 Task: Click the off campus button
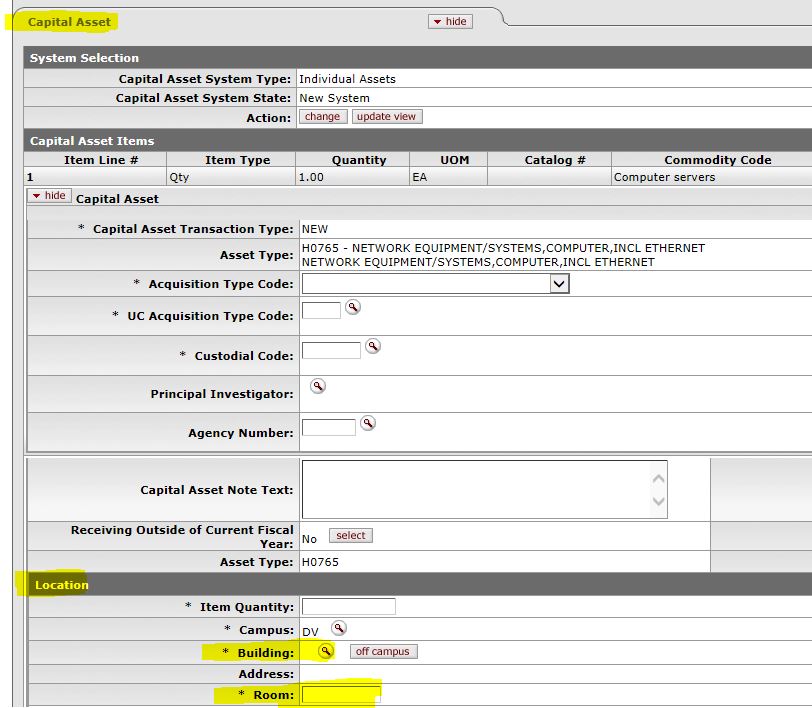[384, 652]
